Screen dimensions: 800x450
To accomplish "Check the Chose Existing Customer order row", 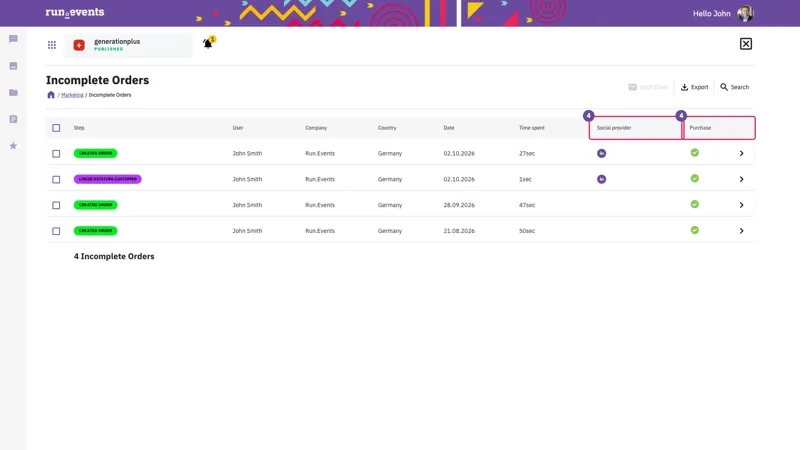I will pyautogui.click(x=56, y=180).
